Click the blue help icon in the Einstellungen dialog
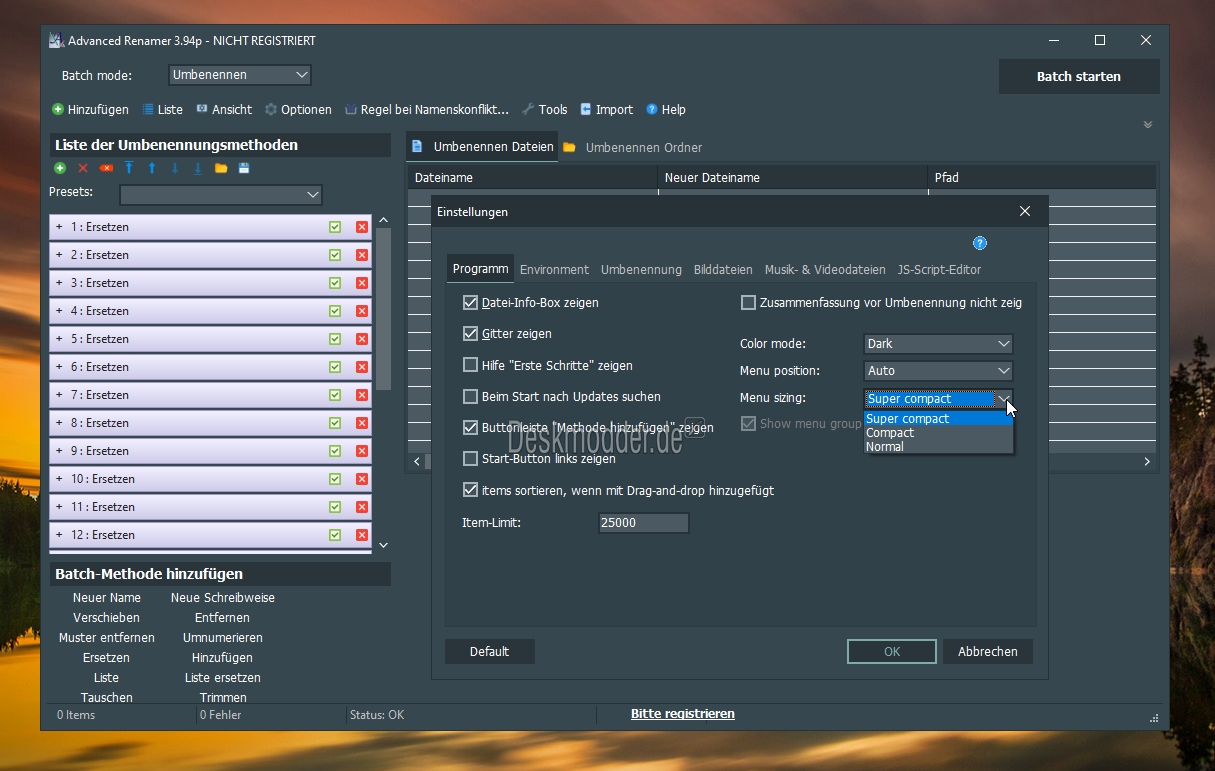Screen dimensions: 1215x771 coord(980,243)
